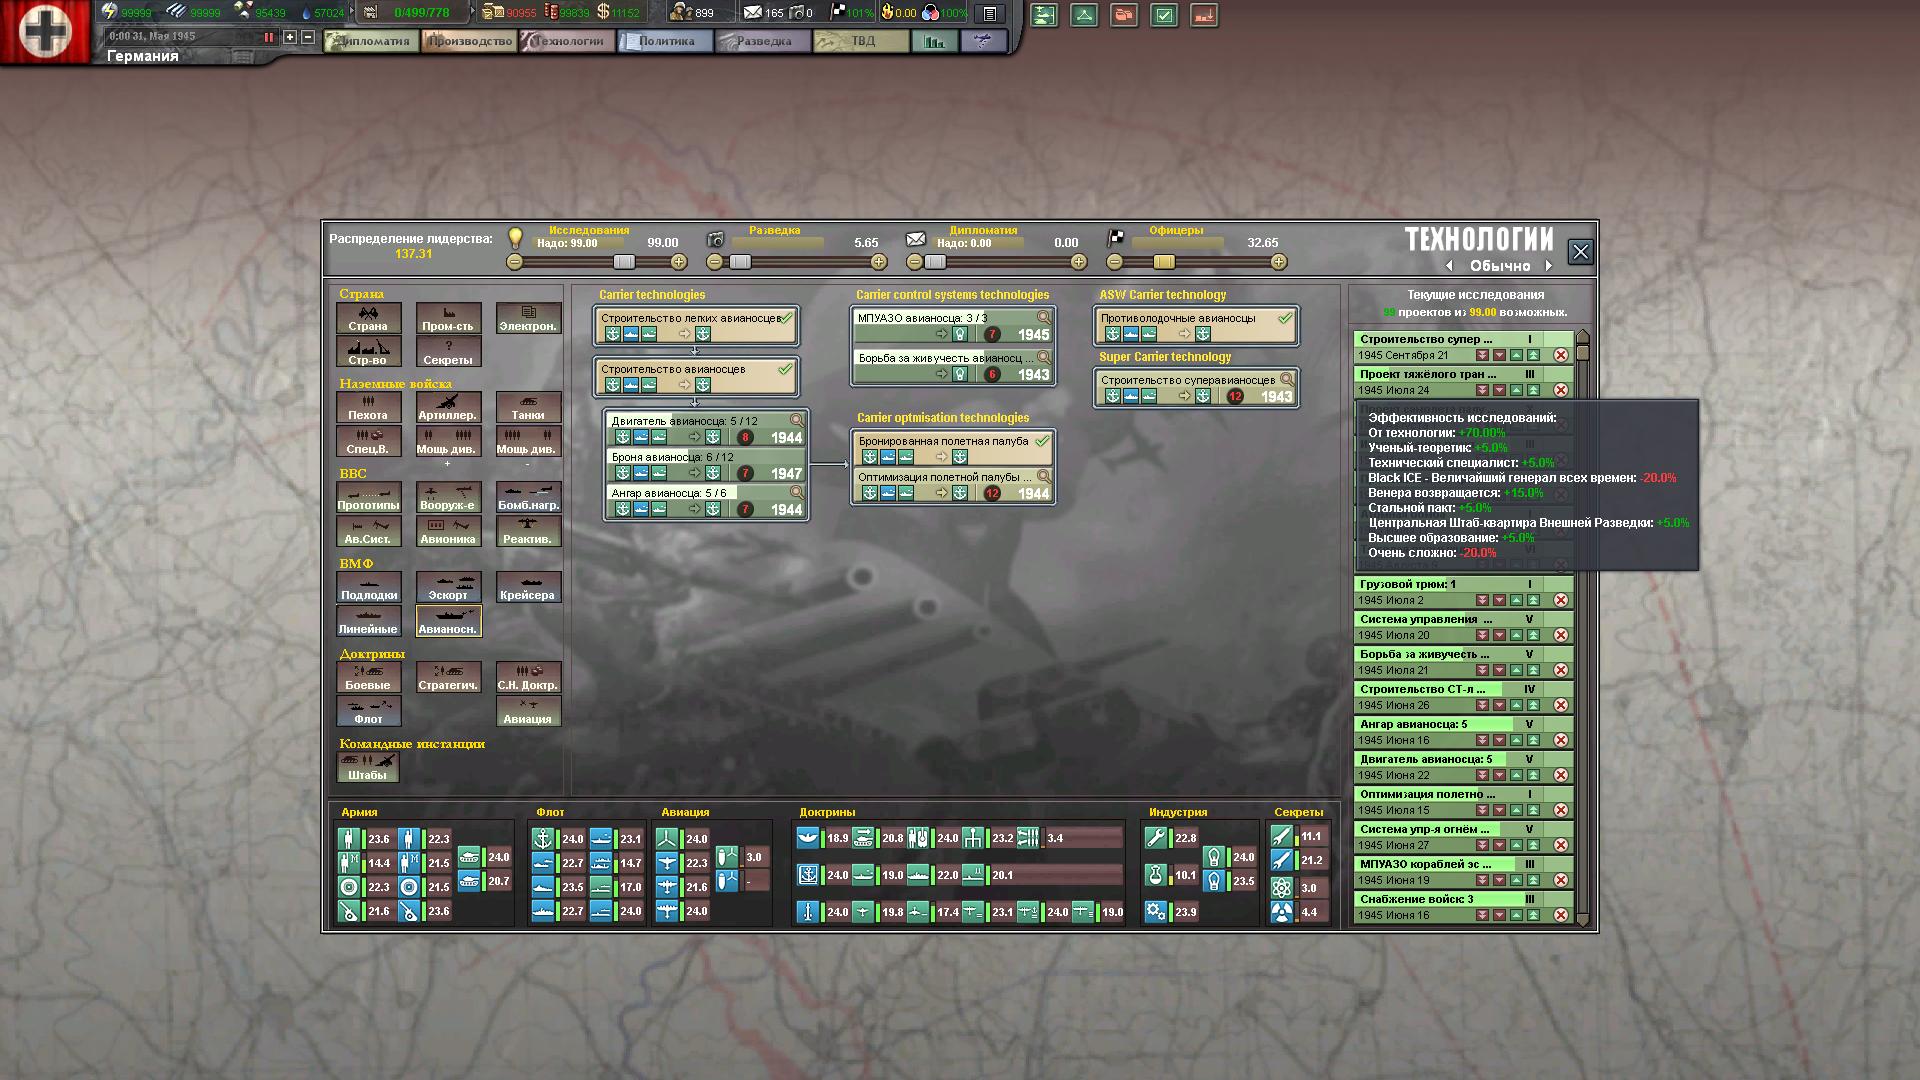This screenshot has width=1920, height=1080.
Task: Pause the game with the pause button
Action: click(x=268, y=37)
